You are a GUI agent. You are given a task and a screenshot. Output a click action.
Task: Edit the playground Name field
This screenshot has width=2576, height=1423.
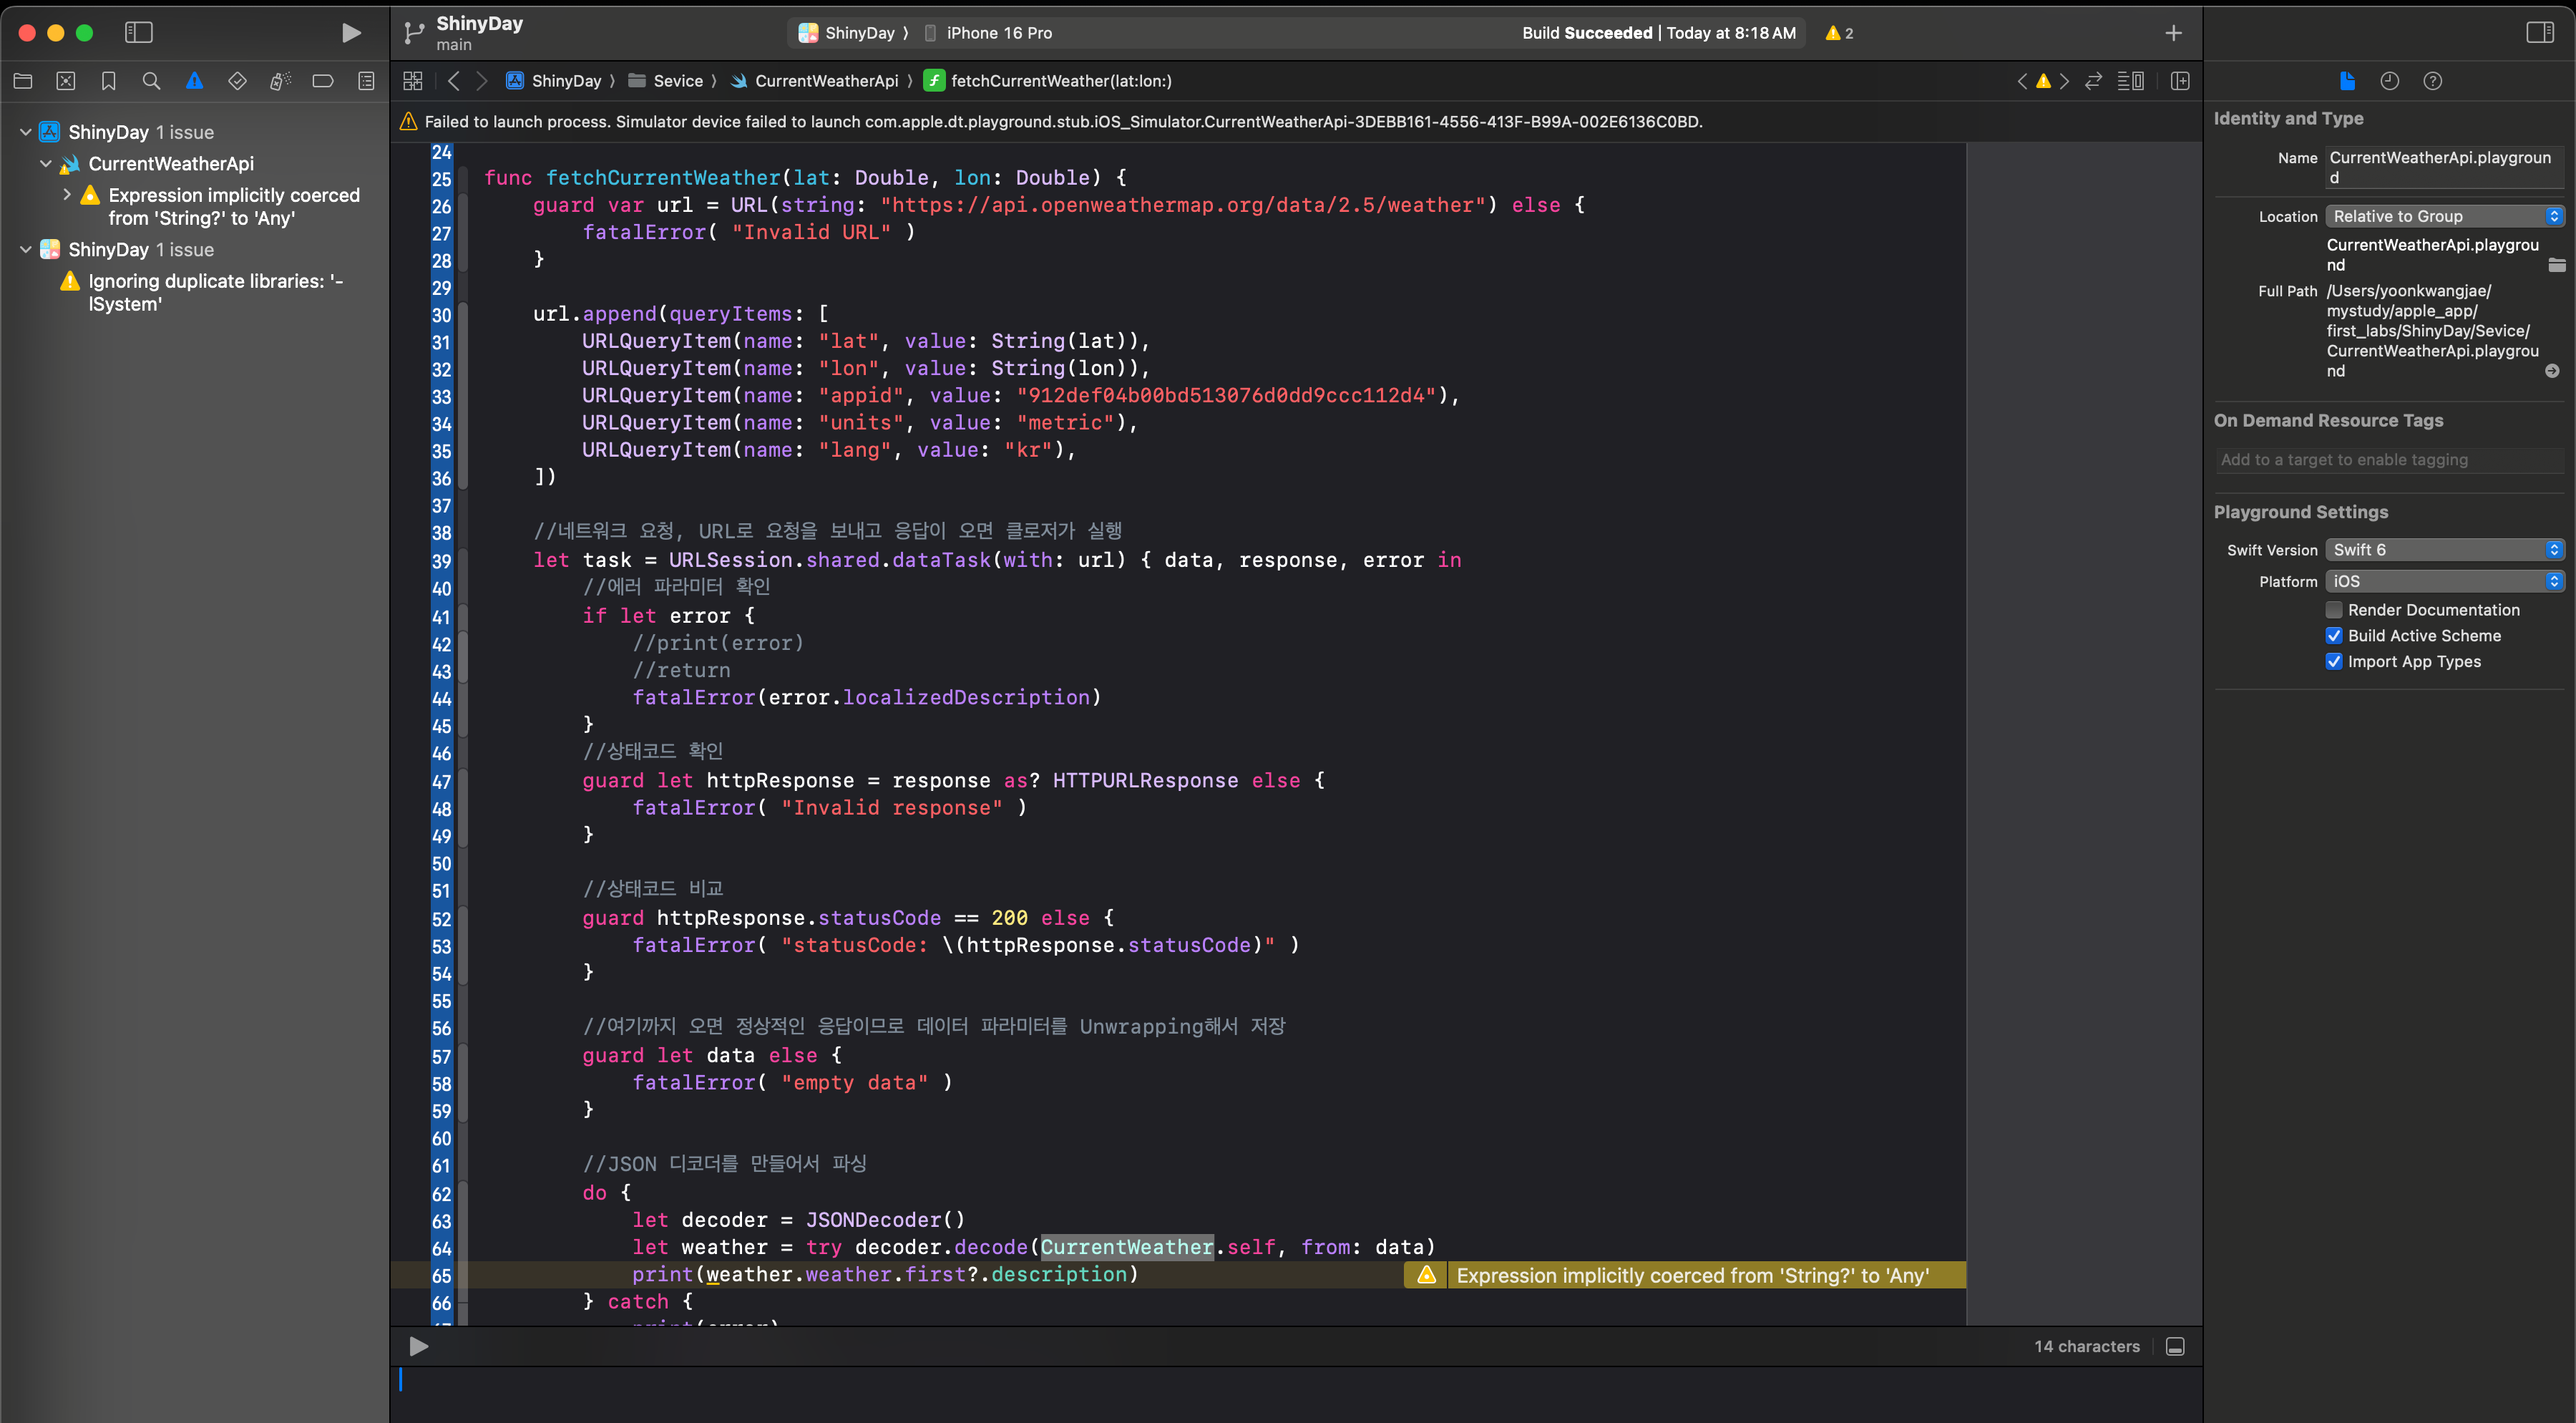click(x=2445, y=168)
